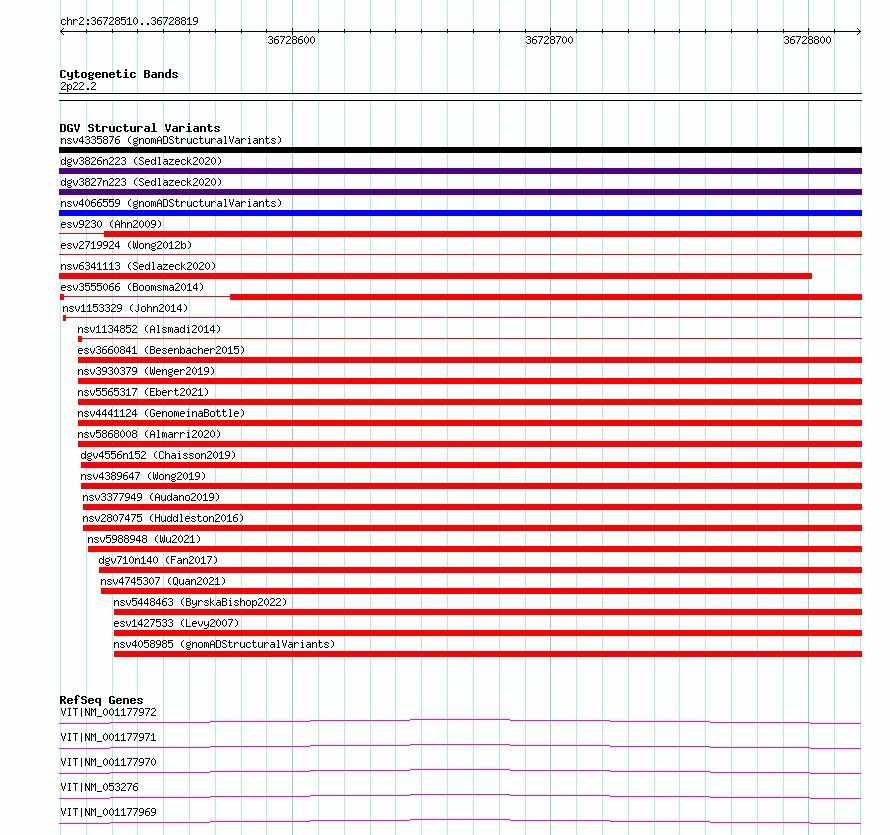Open transcript VIT|NM_001177969 label
890x835 pixels.
[x=108, y=812]
